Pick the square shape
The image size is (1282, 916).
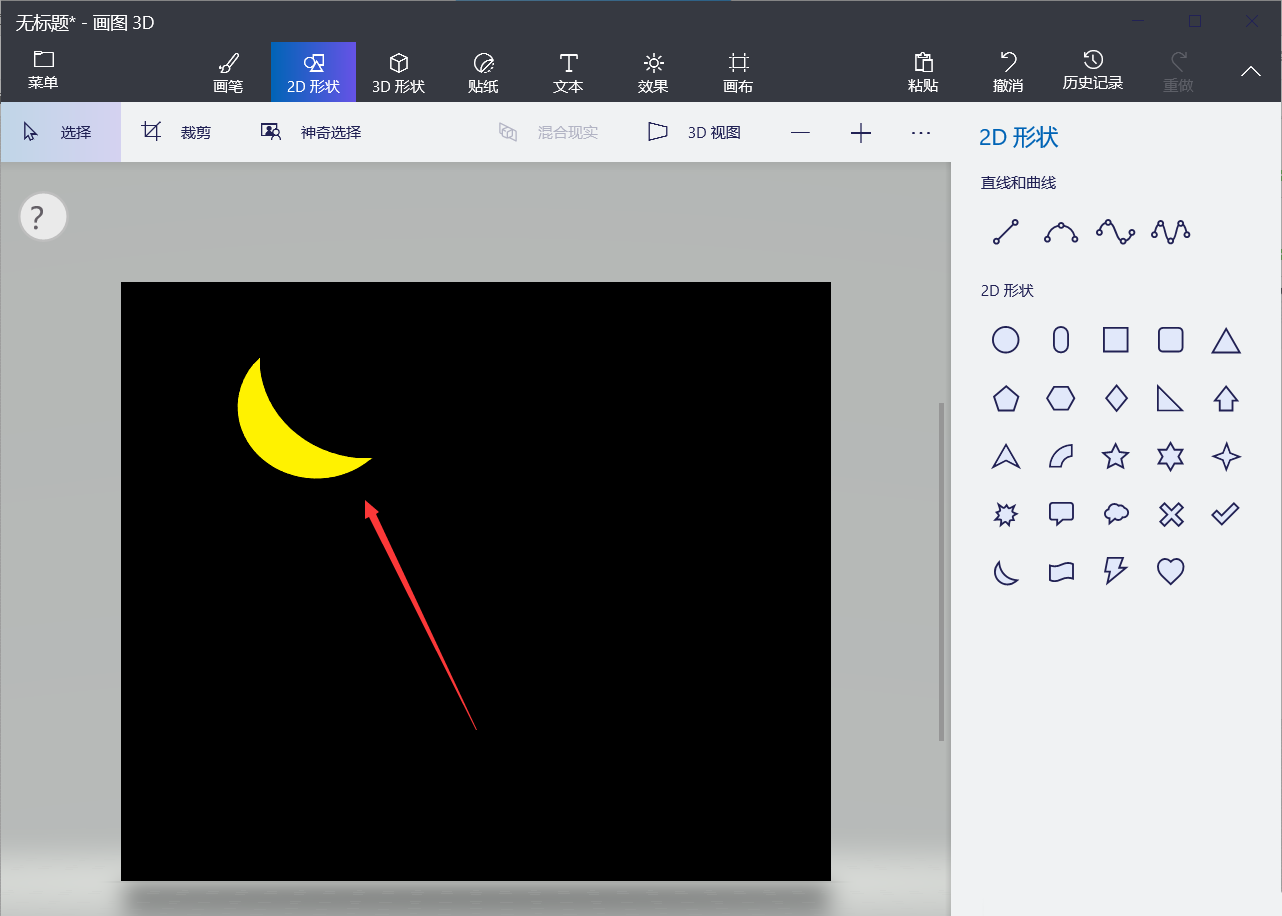click(1116, 340)
